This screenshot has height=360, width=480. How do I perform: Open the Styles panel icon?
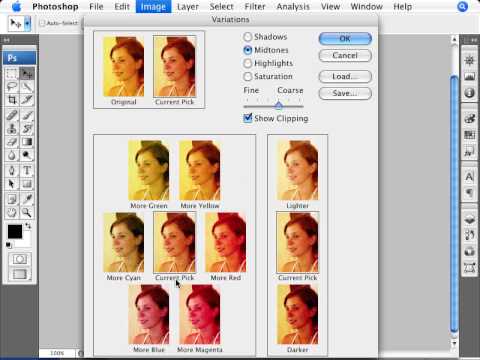click(x=469, y=151)
